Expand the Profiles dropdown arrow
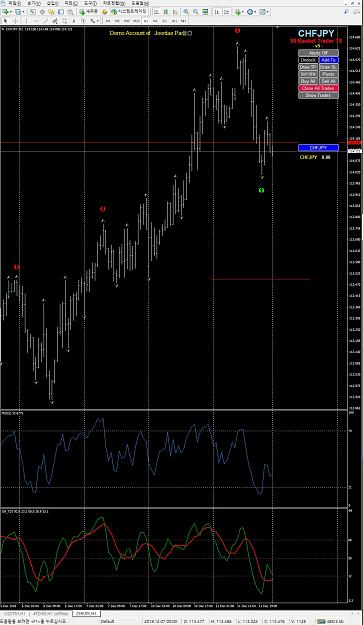Image resolution: width=363 pixels, height=625 pixels. [23, 12]
